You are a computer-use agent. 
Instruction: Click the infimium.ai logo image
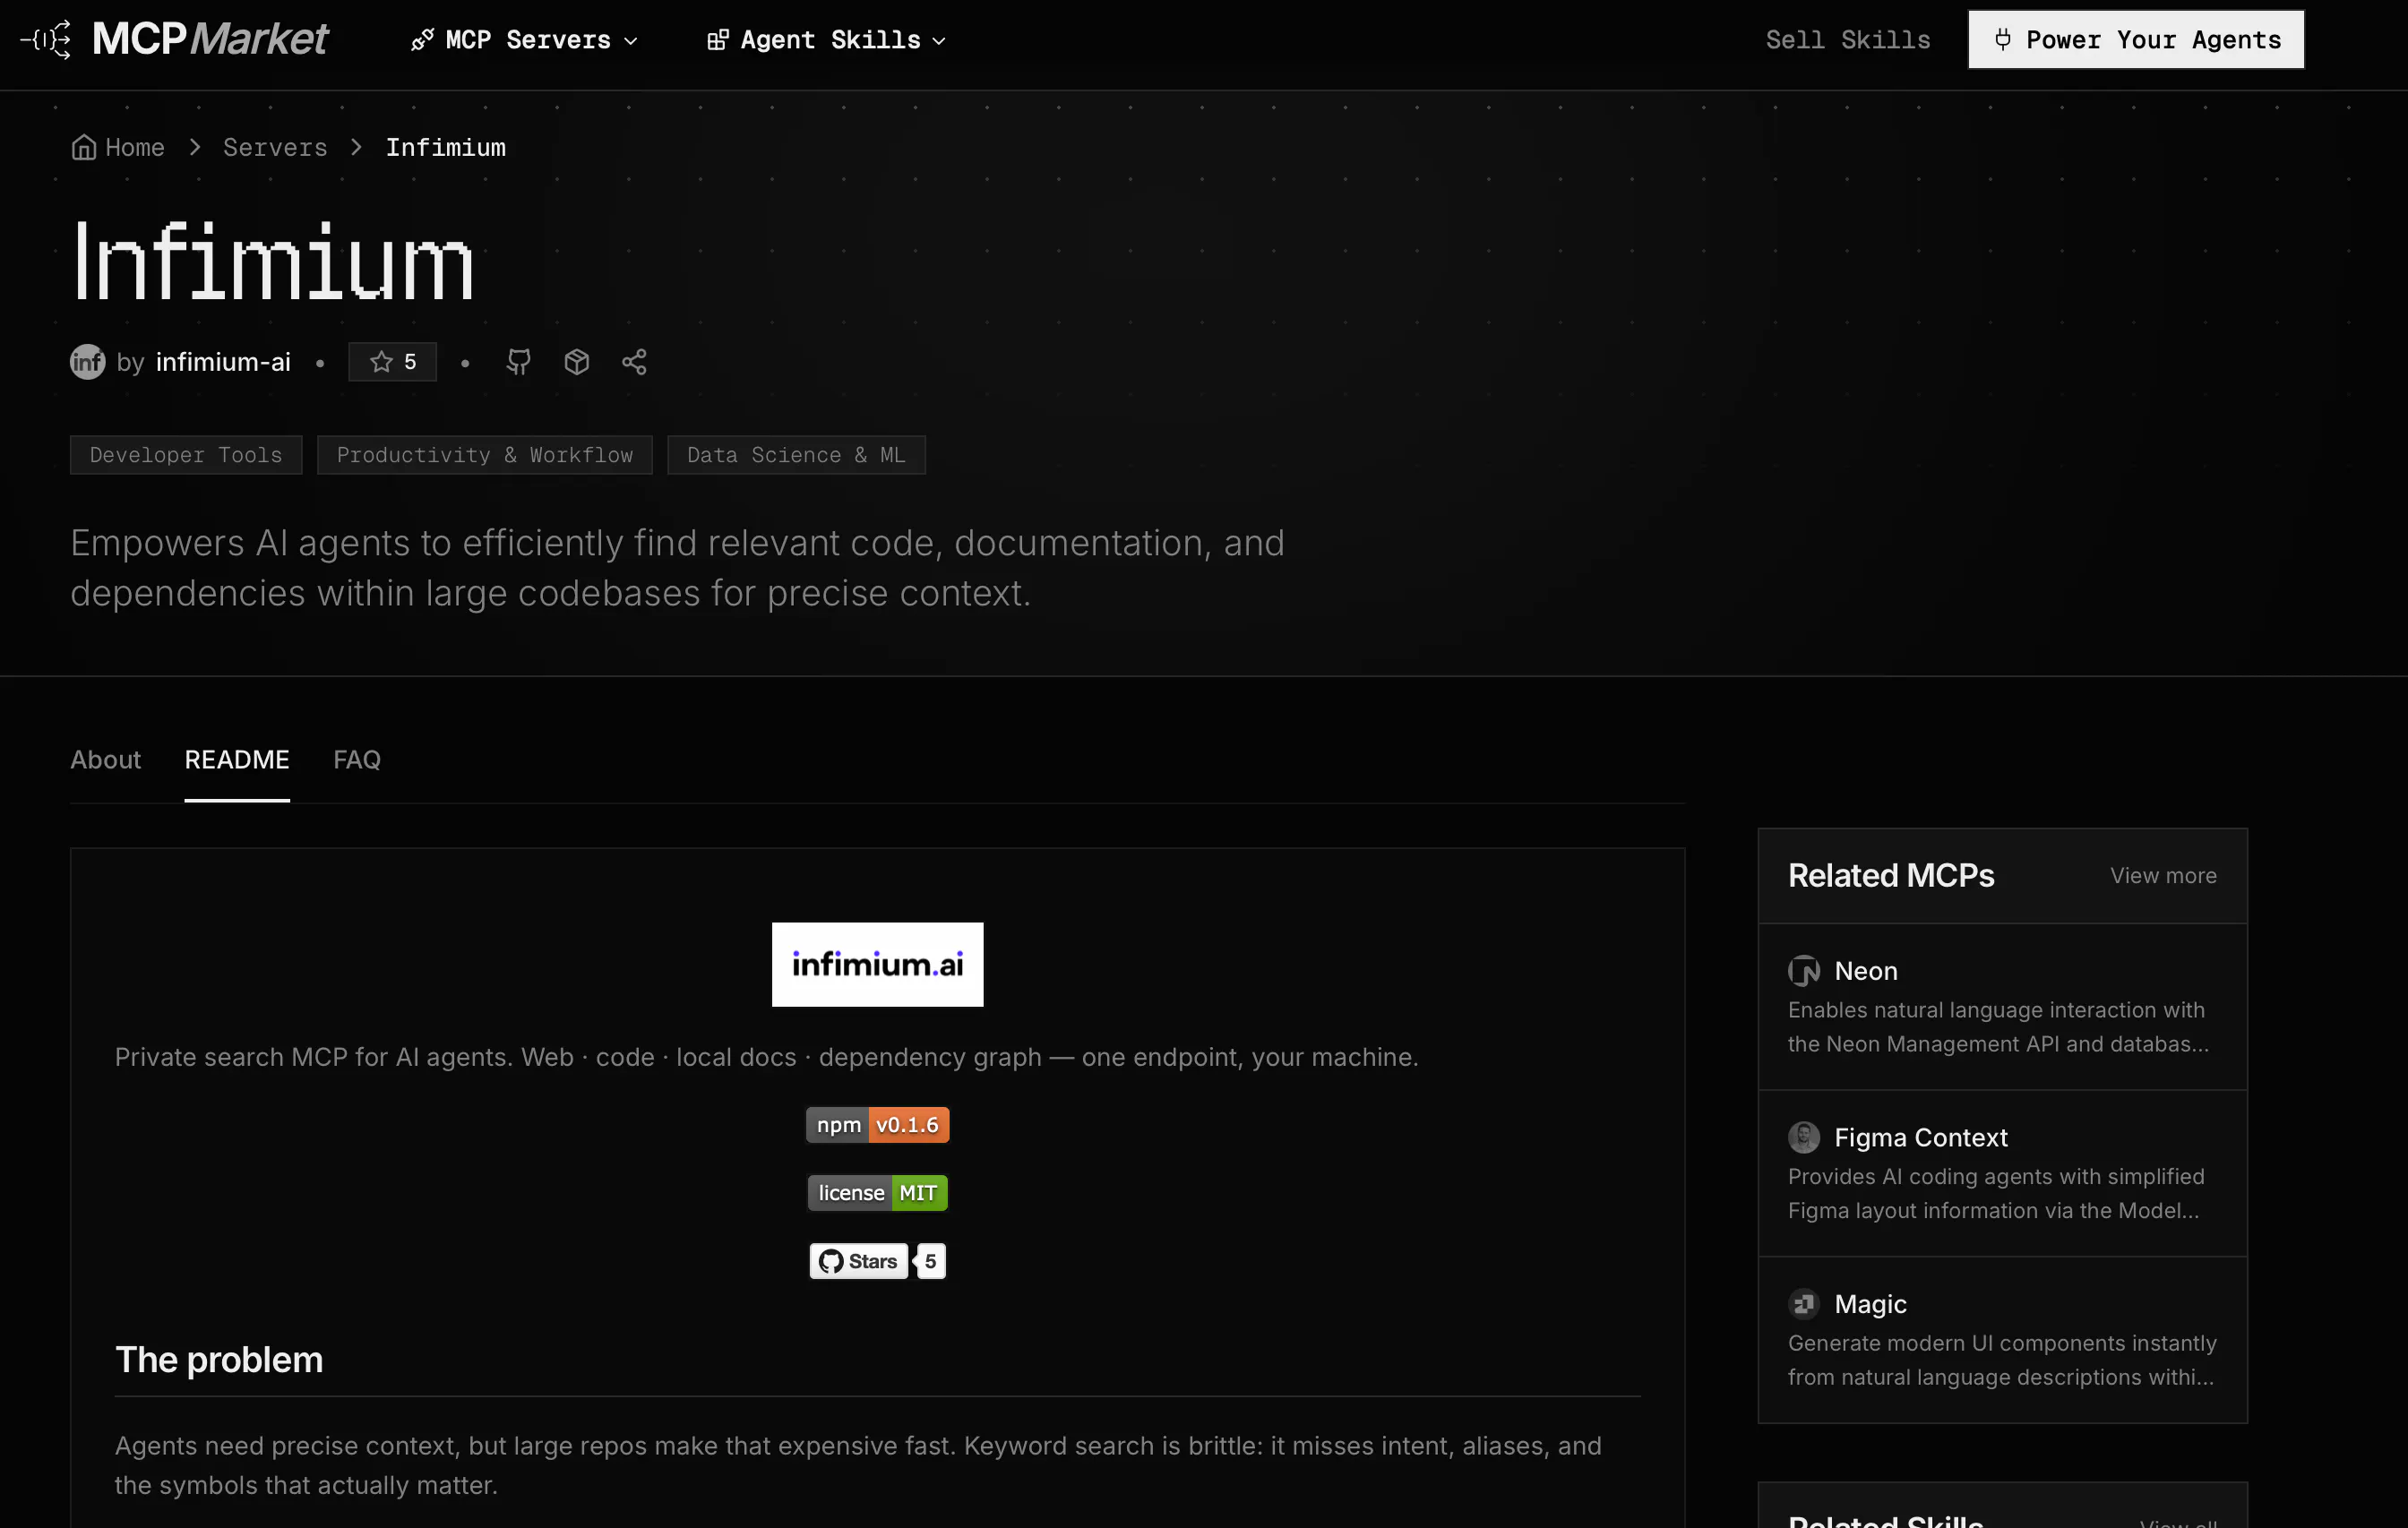coord(877,964)
